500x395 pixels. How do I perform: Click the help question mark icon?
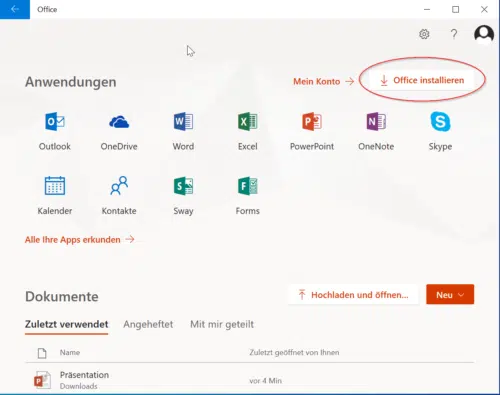454,34
